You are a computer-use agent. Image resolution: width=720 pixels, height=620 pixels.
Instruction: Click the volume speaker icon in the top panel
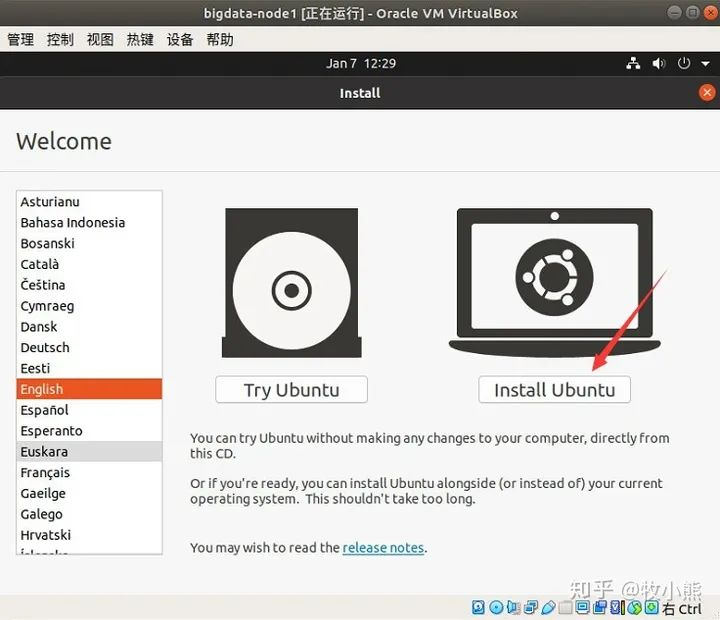tap(658, 63)
